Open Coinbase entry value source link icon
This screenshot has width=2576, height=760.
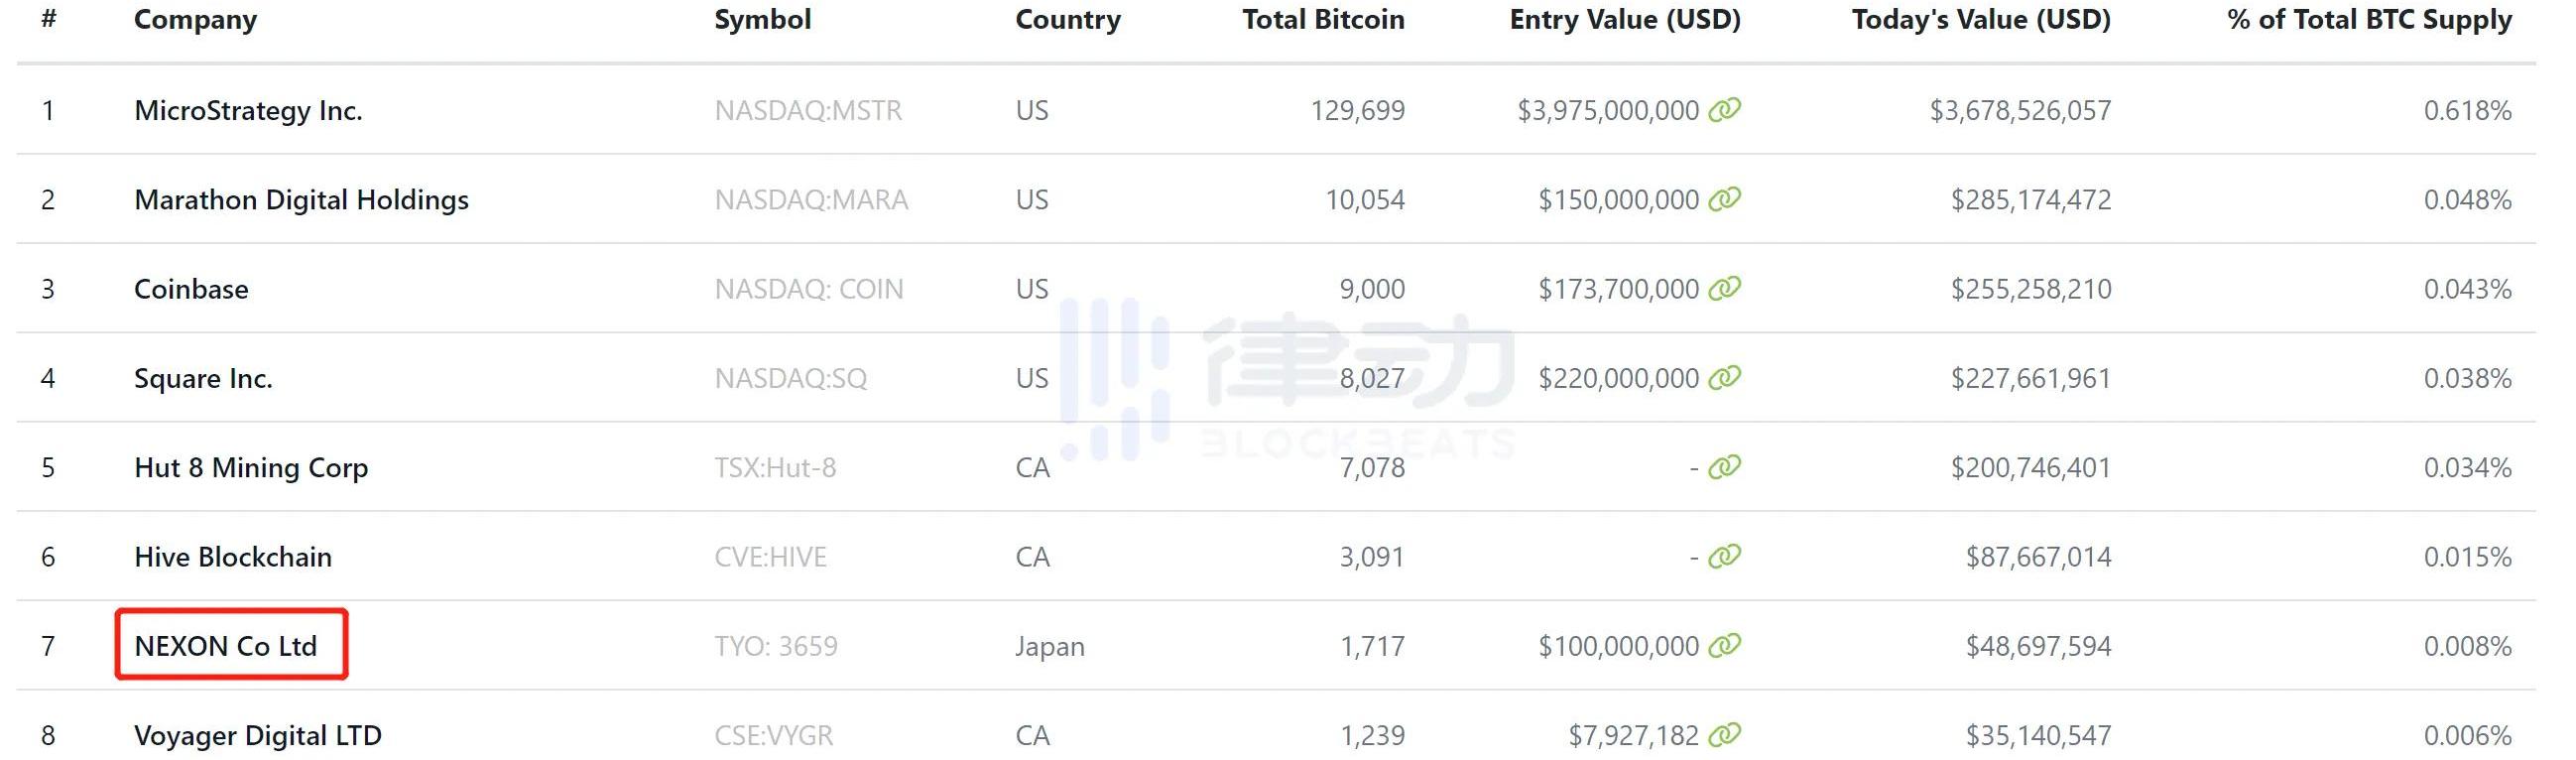pyautogui.click(x=1724, y=289)
